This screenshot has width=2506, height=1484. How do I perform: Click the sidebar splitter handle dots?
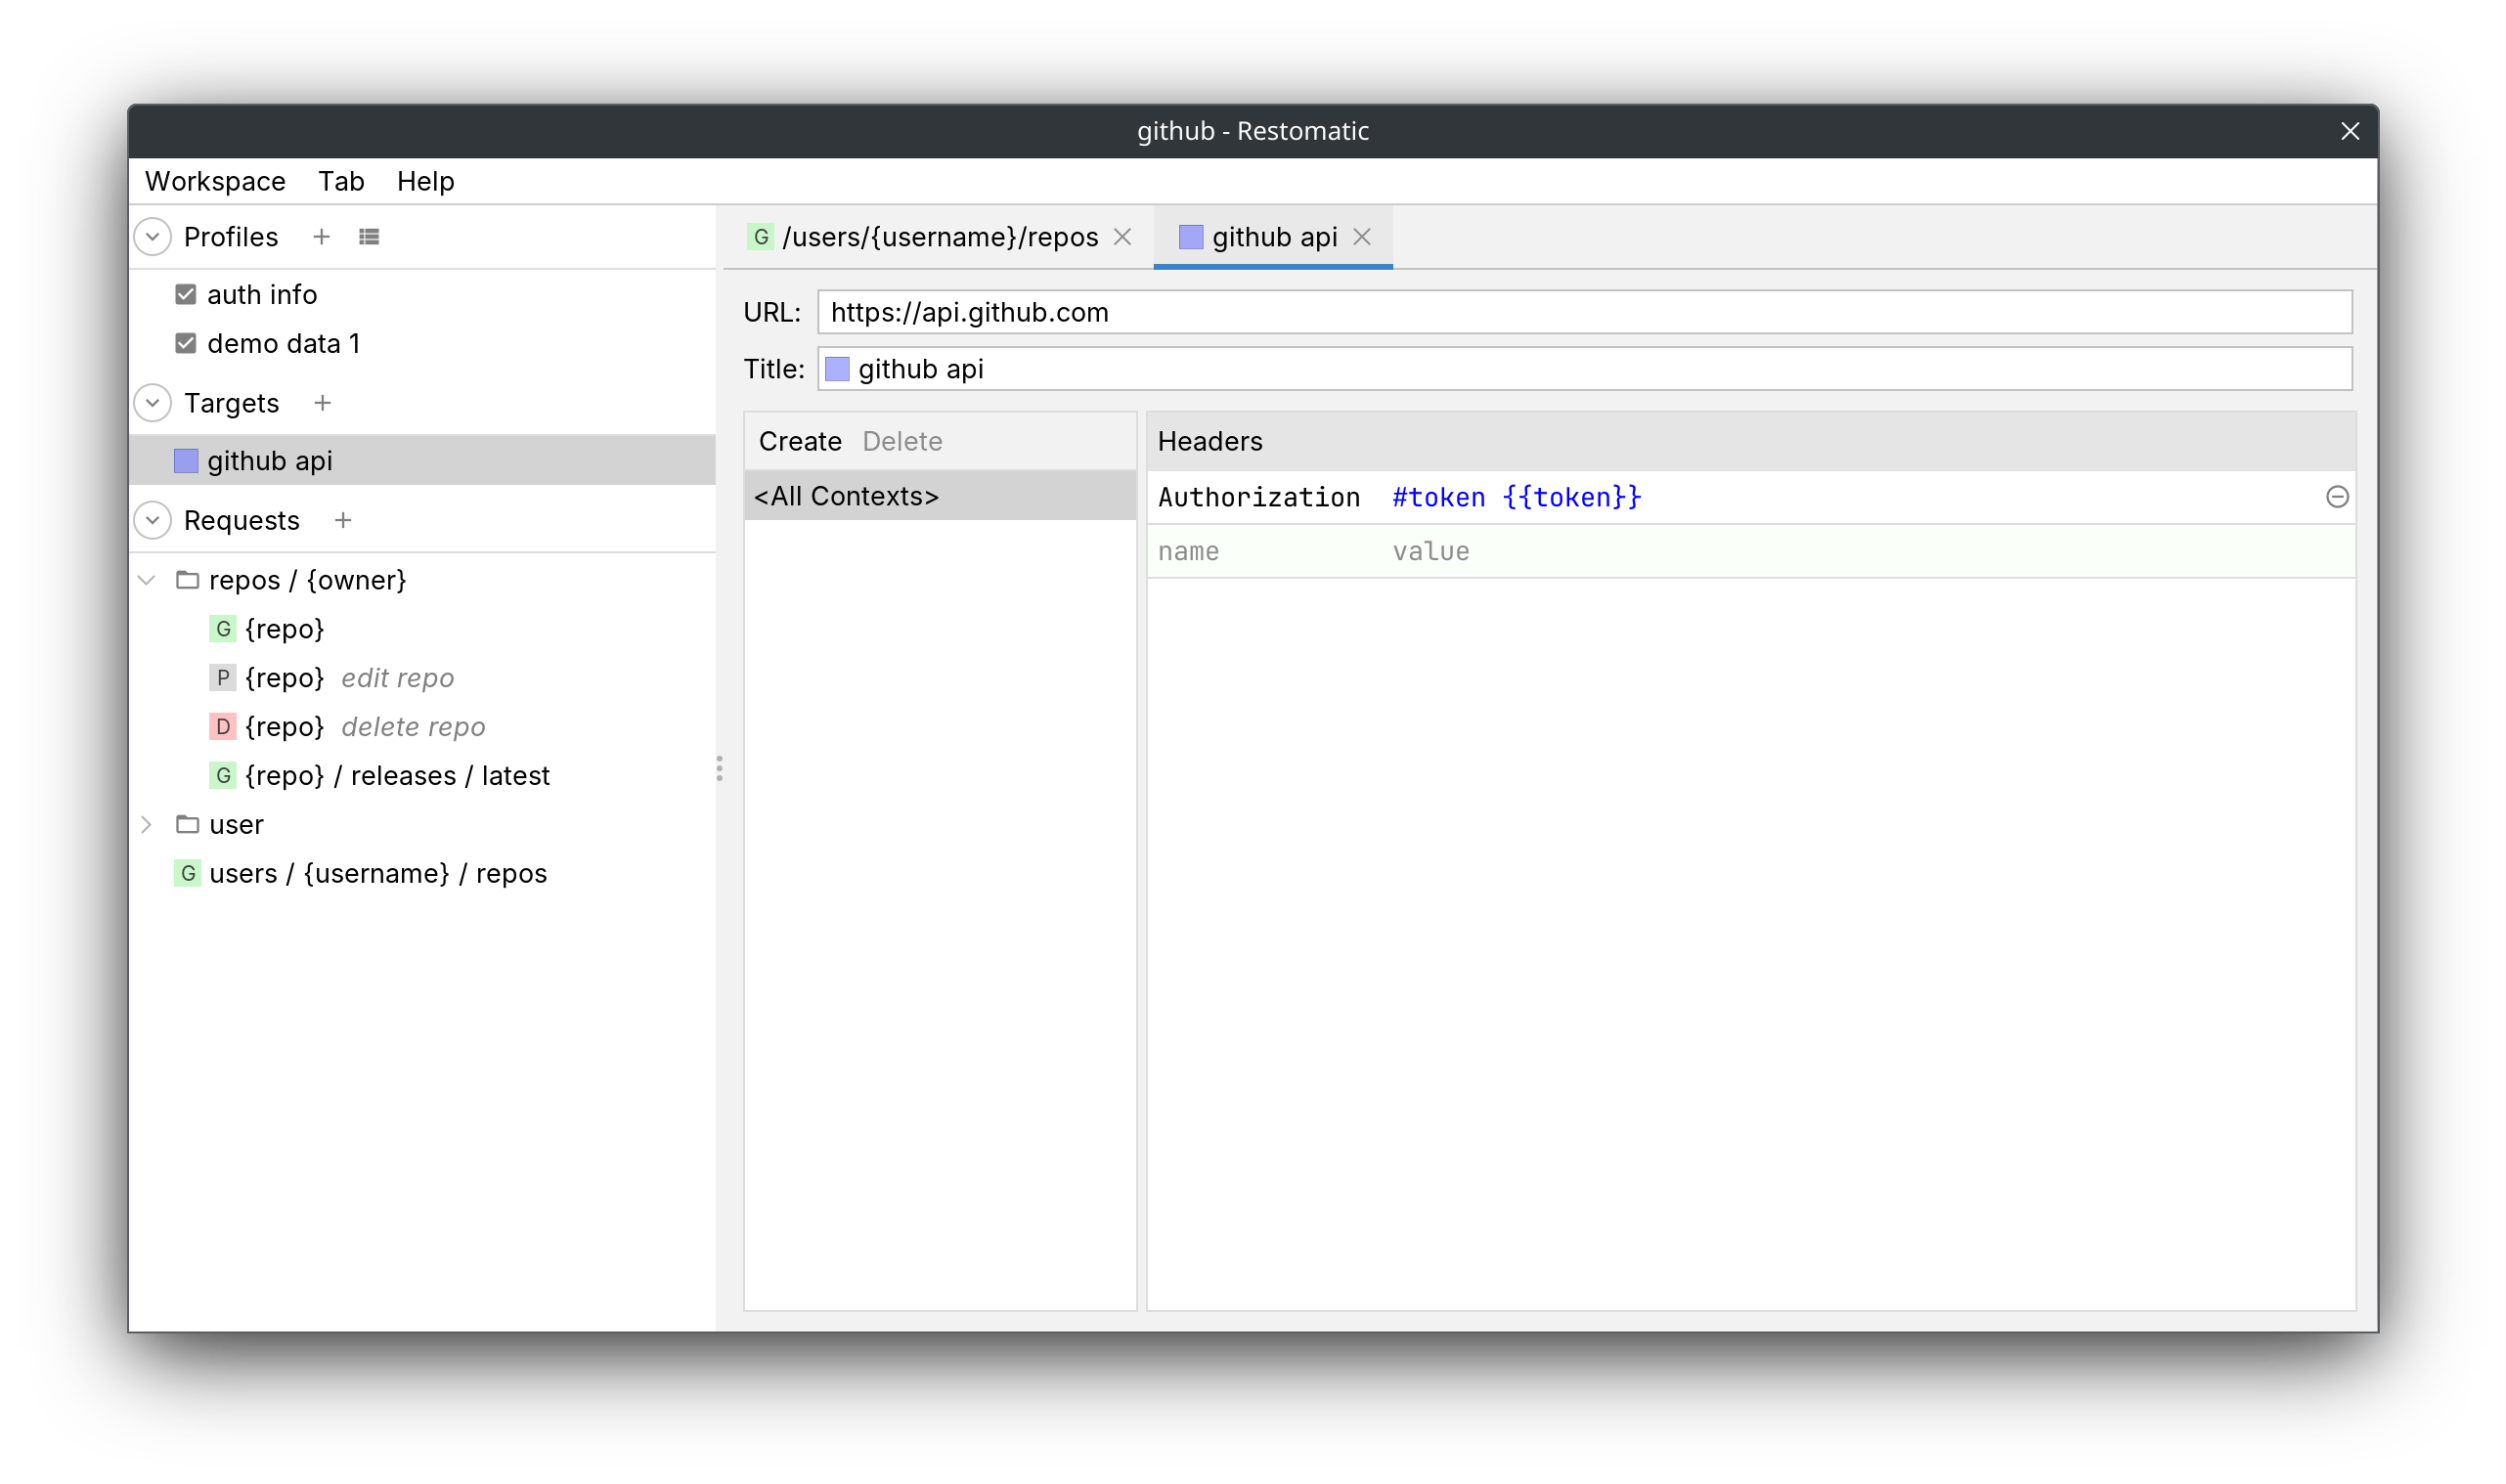click(x=719, y=768)
